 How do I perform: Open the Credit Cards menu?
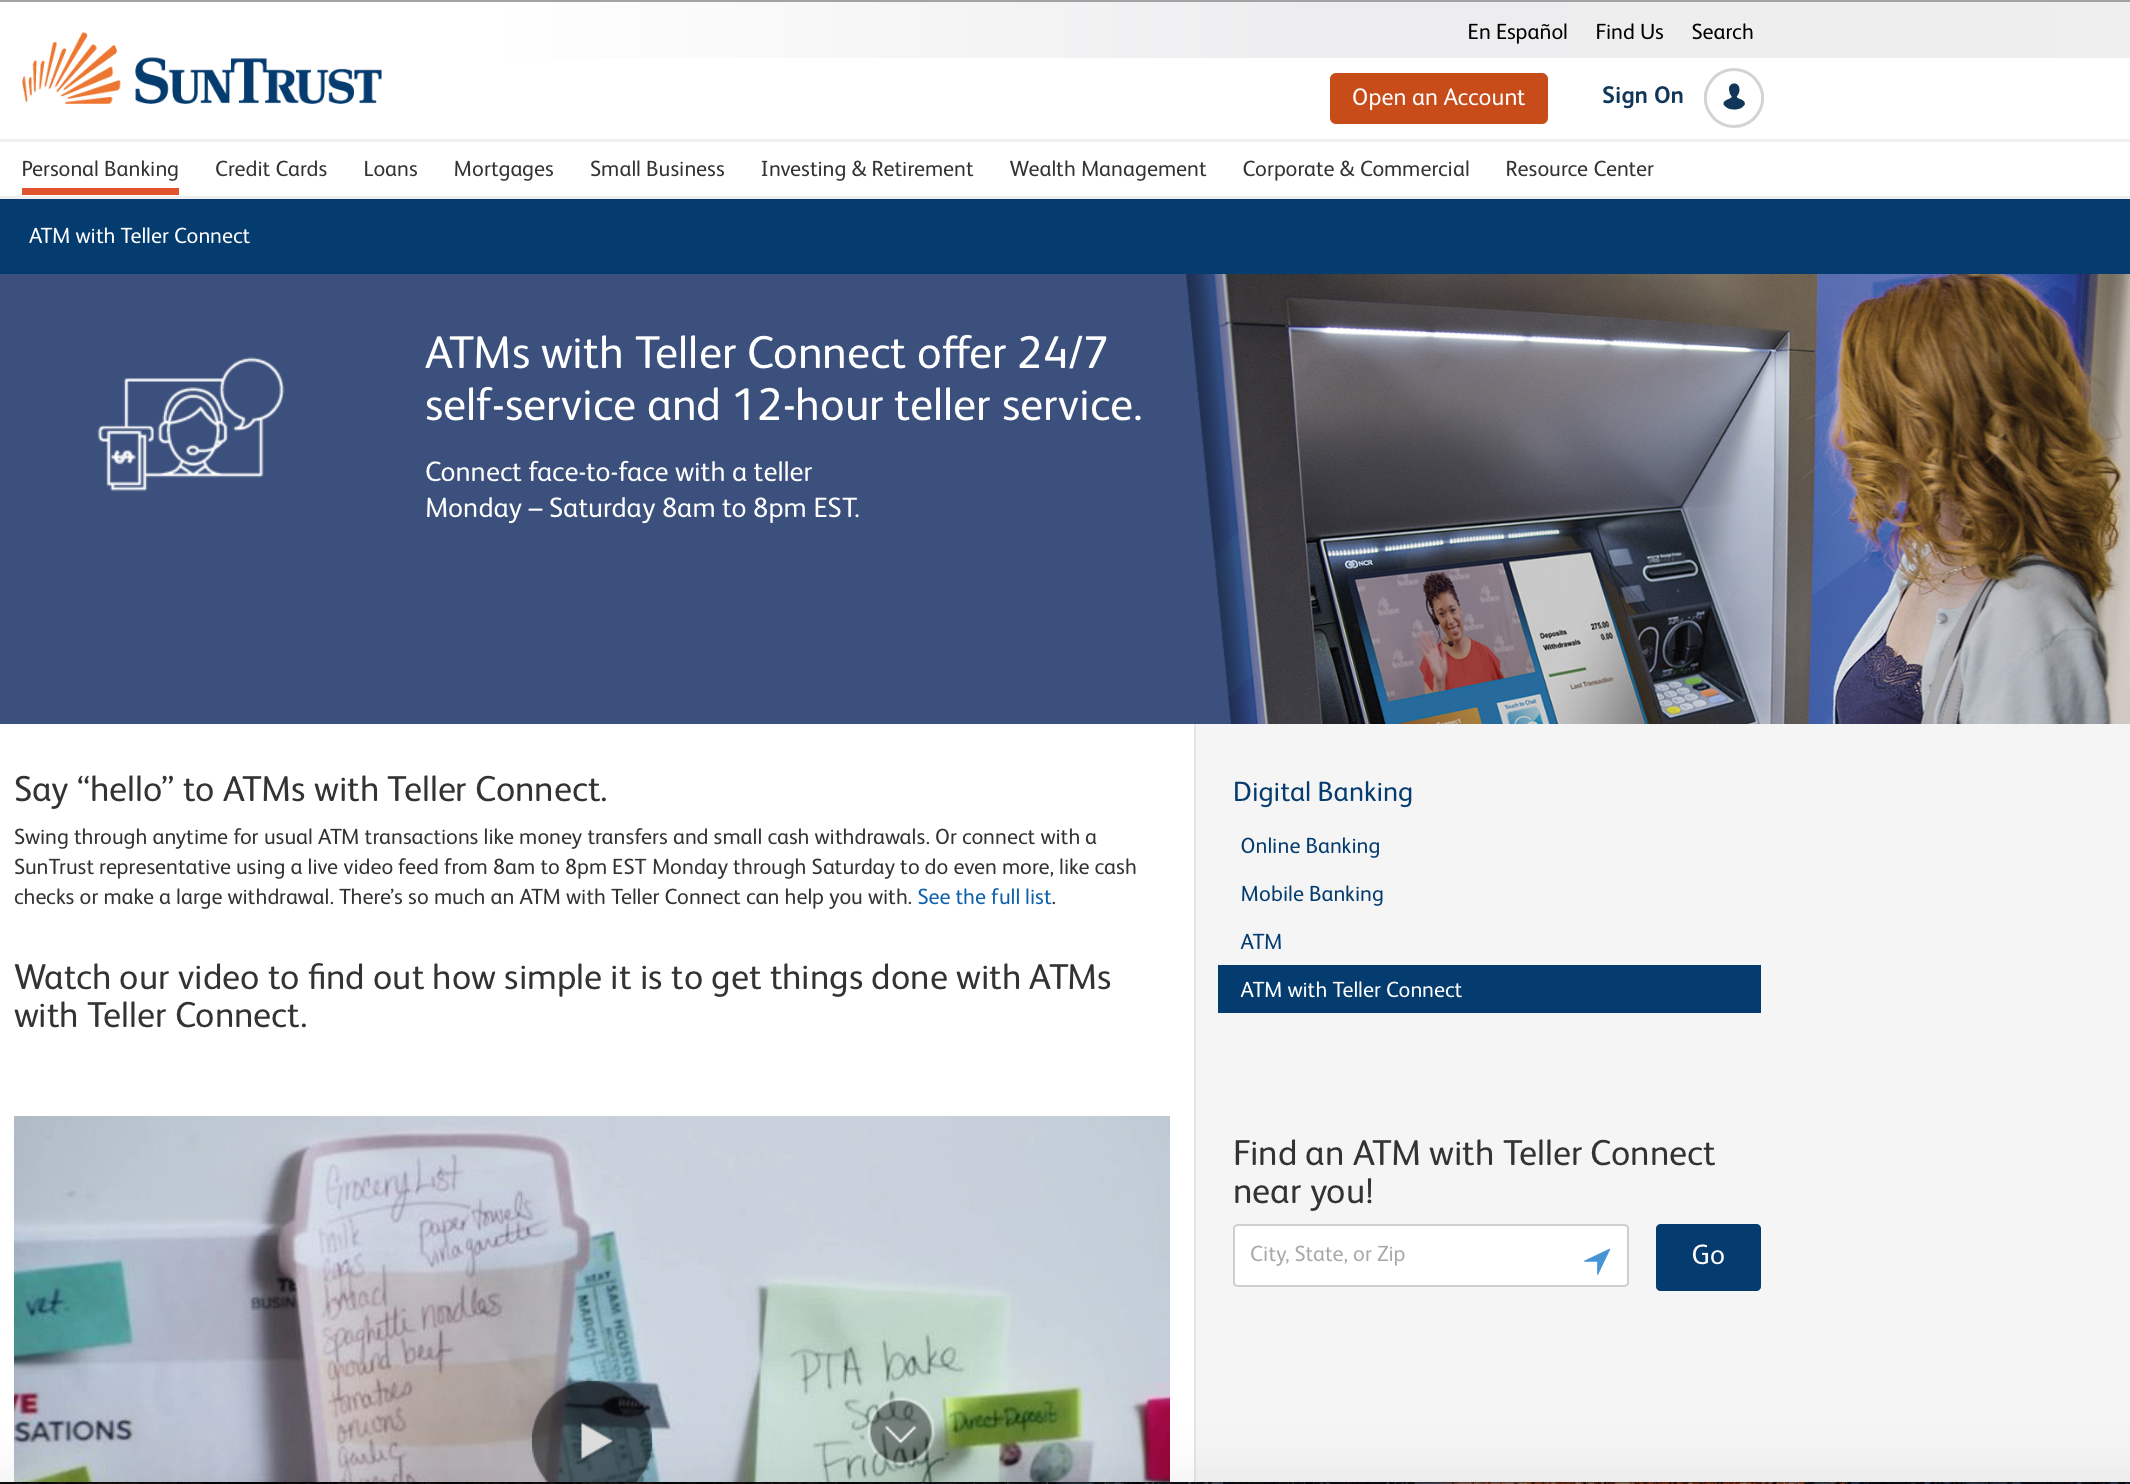(x=271, y=169)
